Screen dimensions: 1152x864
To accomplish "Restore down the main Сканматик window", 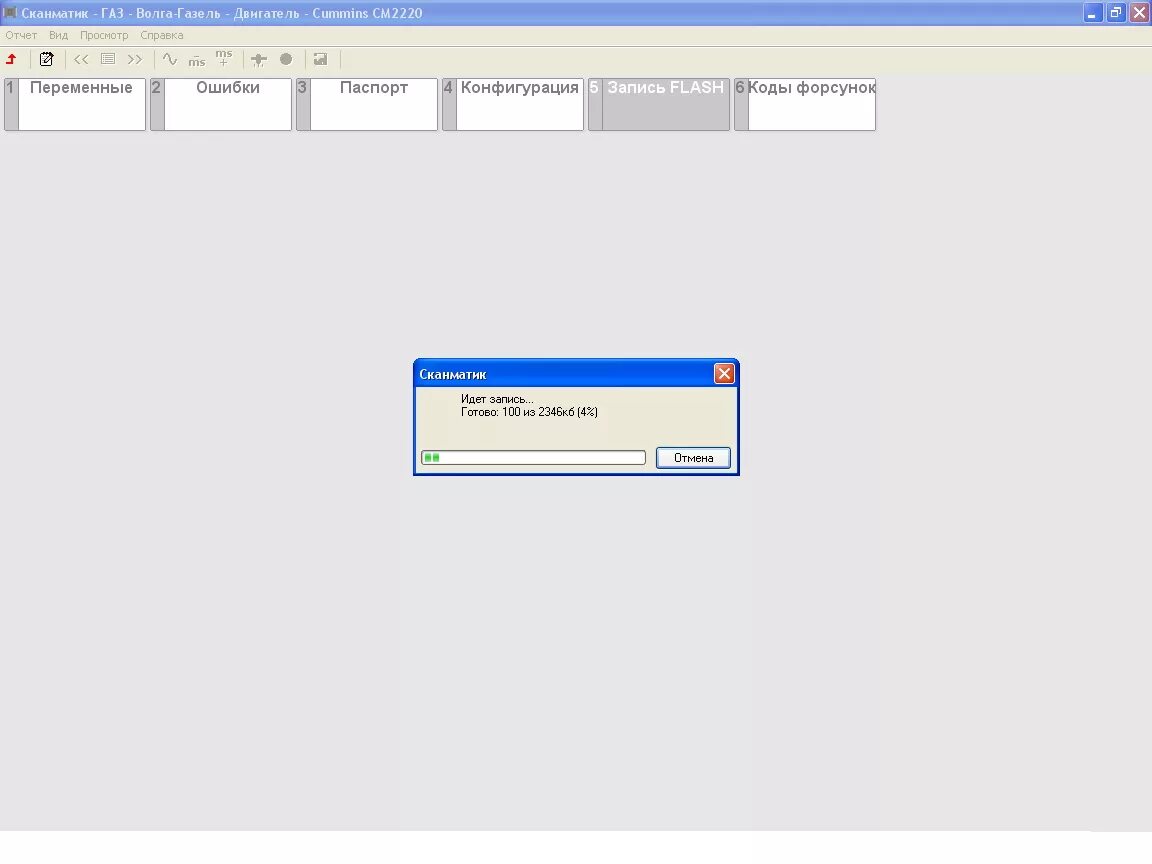I will coord(1116,12).
